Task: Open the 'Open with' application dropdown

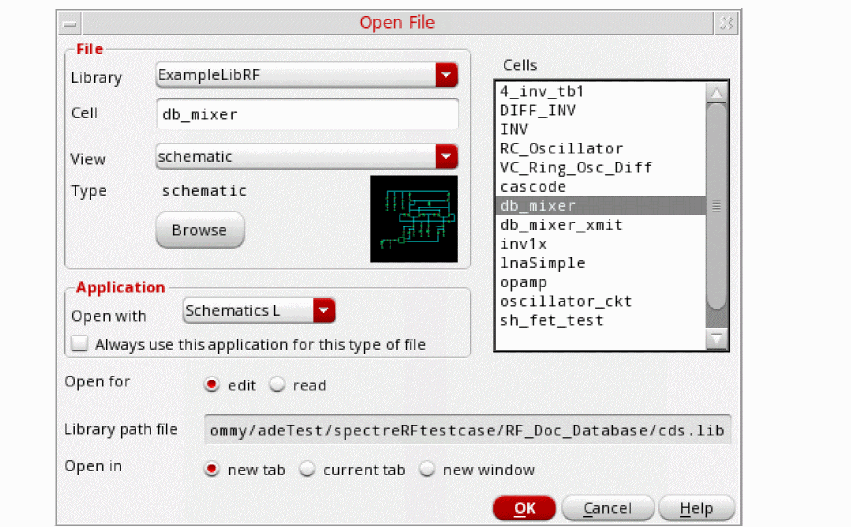Action: (323, 311)
